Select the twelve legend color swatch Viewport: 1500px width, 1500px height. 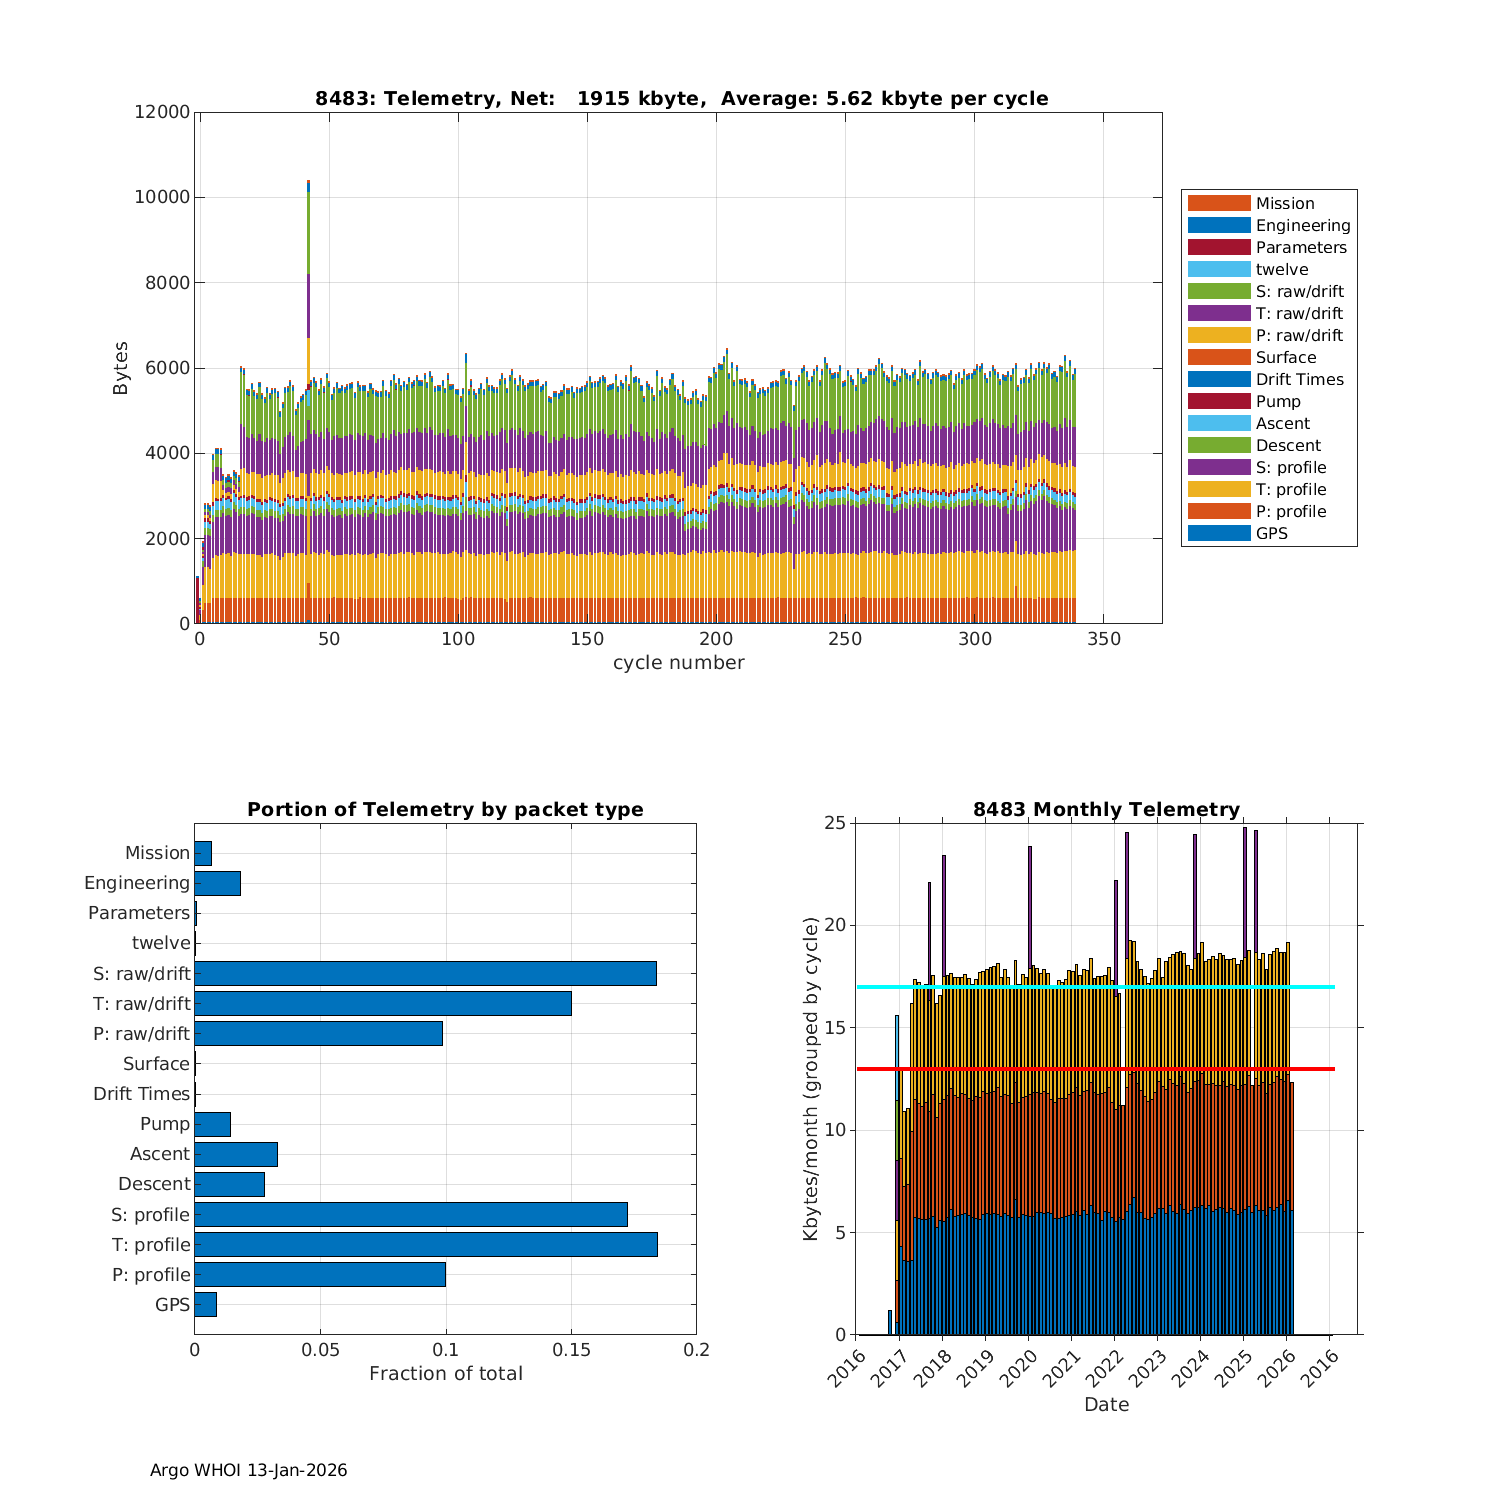tap(1218, 269)
